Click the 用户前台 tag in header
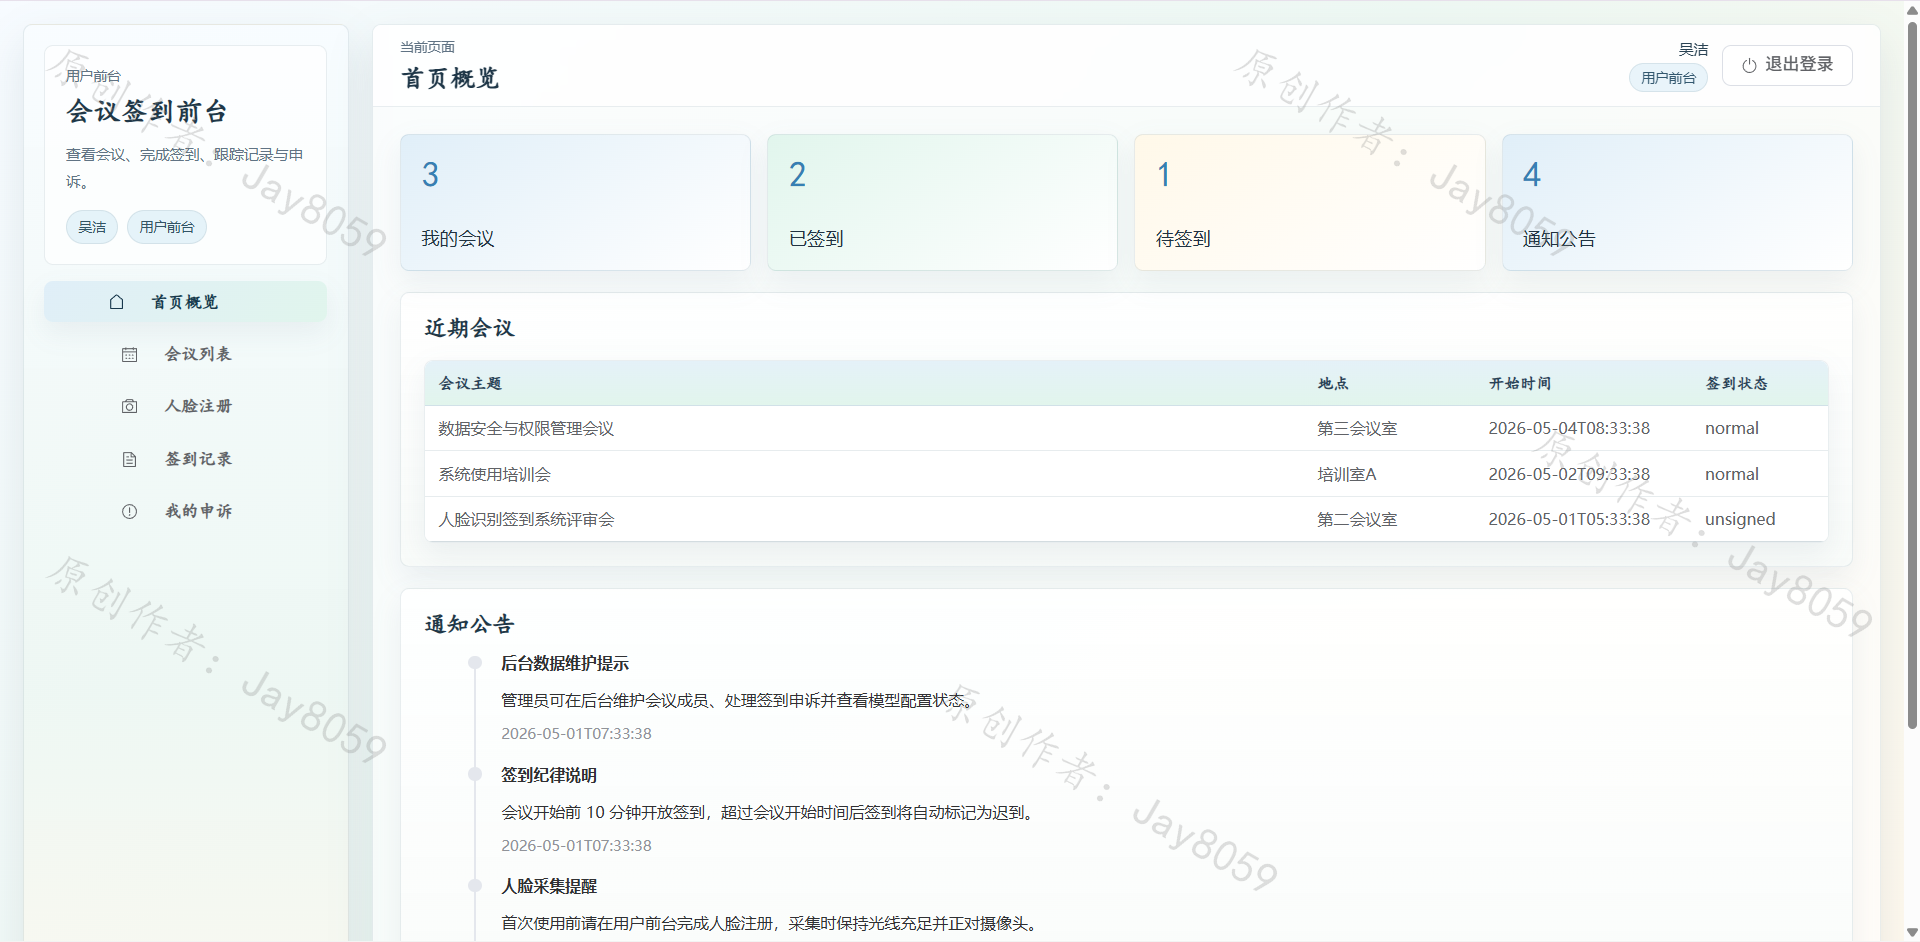This screenshot has height=942, width=1920. [x=1668, y=78]
